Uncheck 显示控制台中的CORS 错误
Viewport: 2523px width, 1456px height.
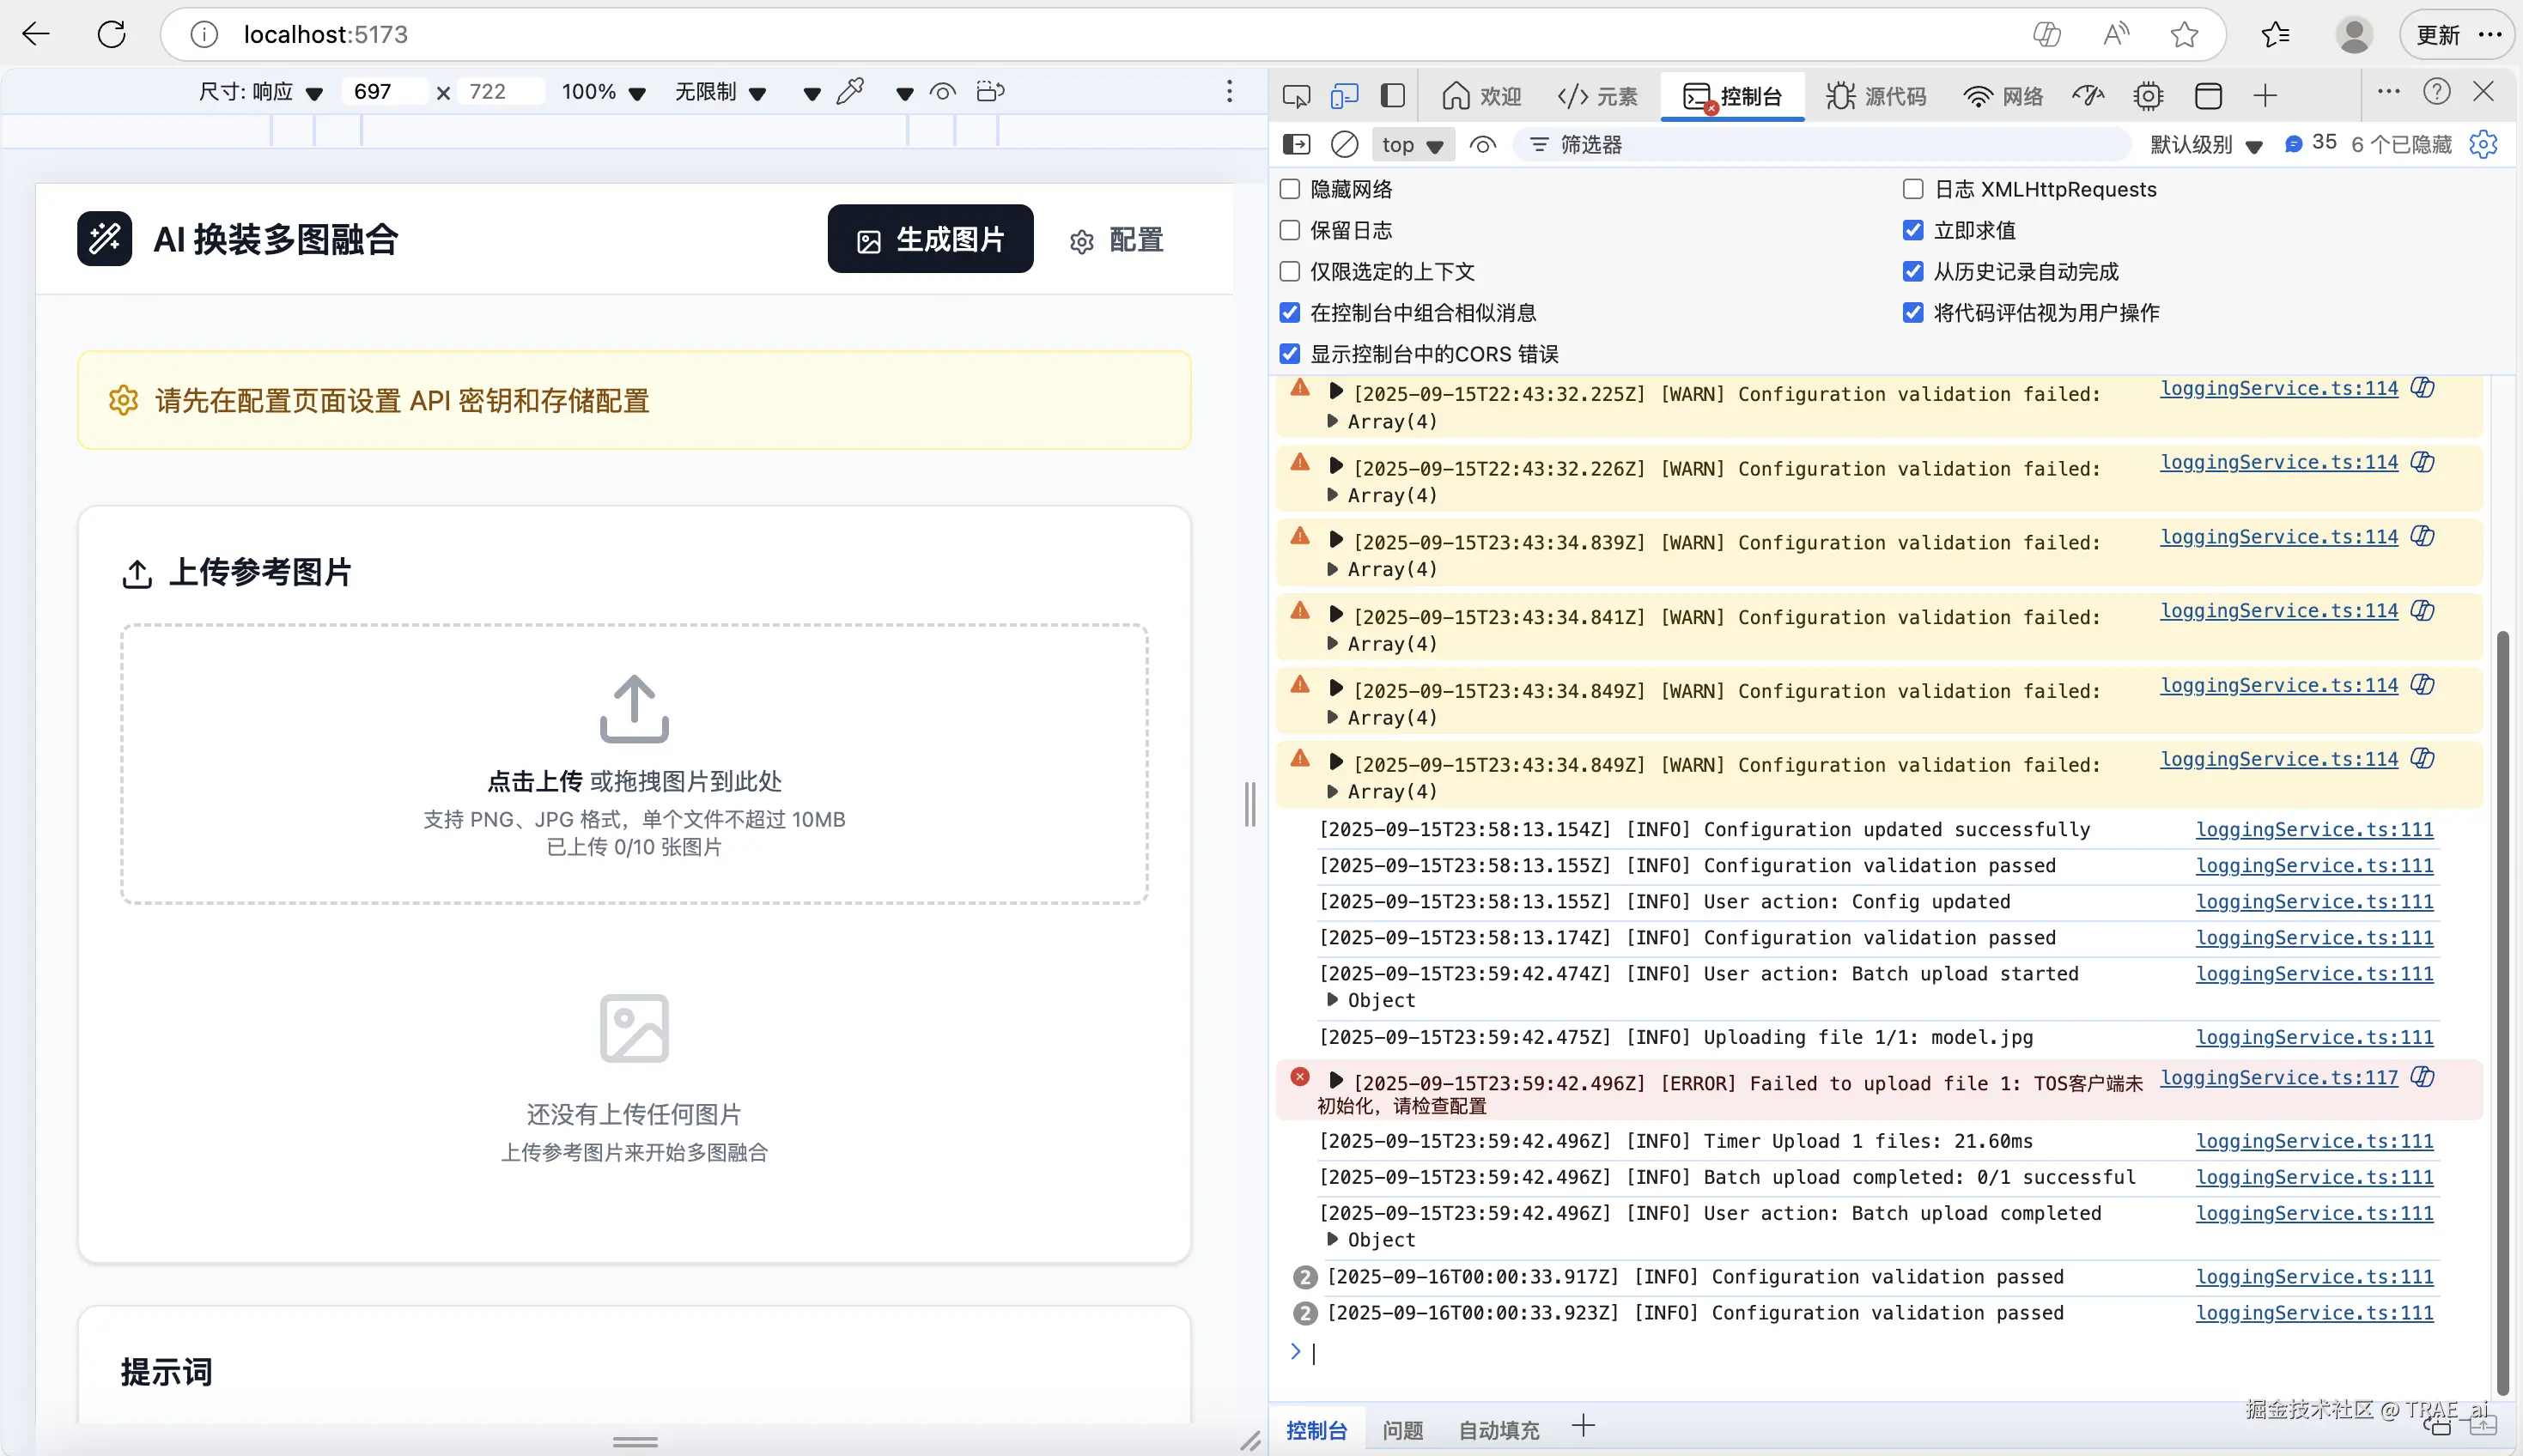1290,354
